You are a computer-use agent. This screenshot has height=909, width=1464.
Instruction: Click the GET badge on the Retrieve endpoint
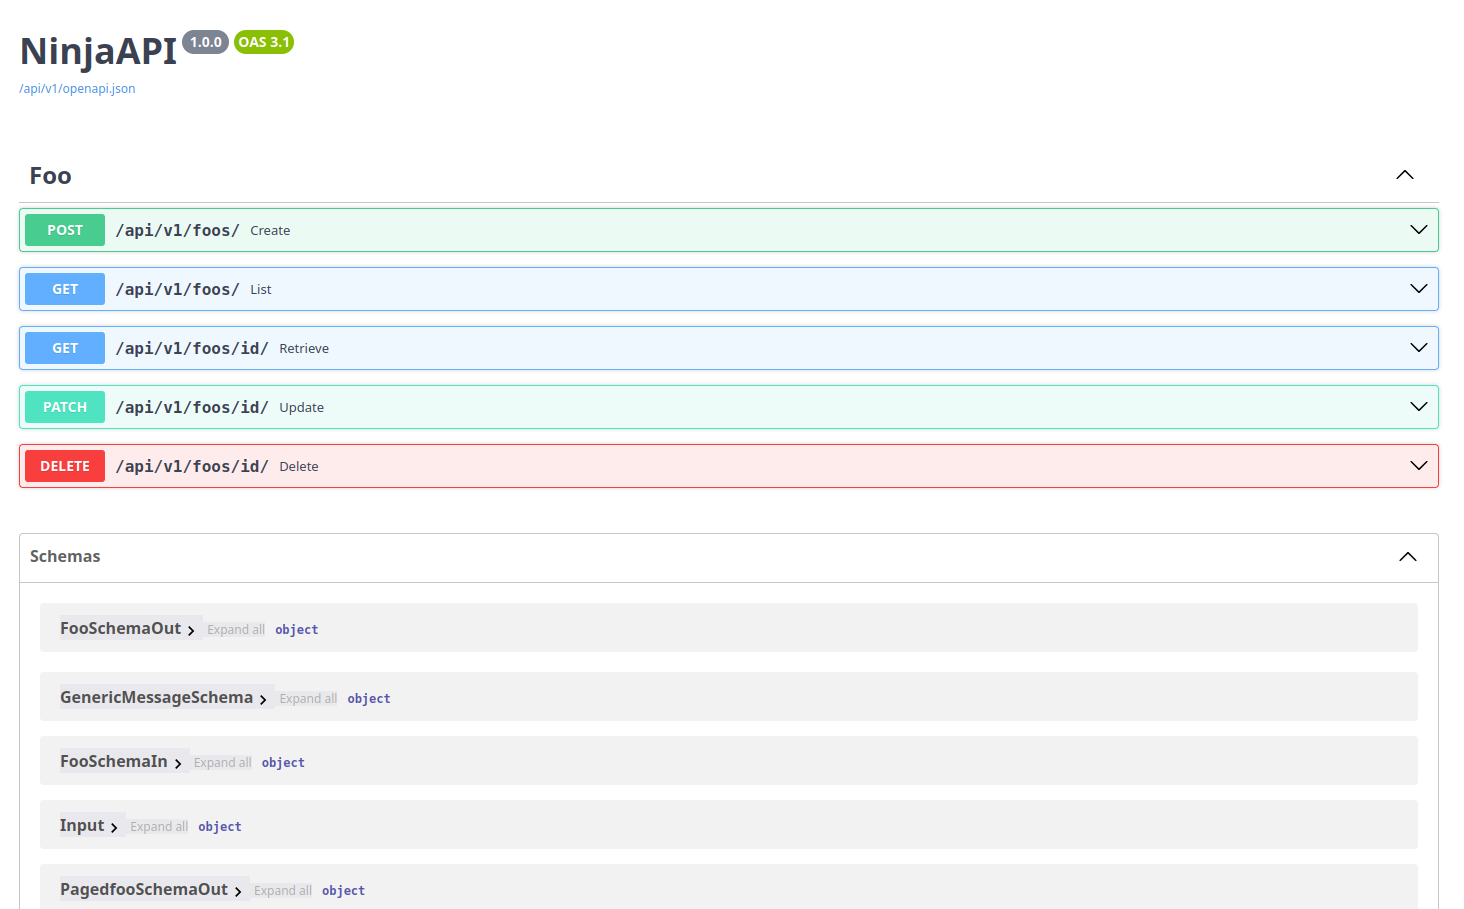[64, 347]
